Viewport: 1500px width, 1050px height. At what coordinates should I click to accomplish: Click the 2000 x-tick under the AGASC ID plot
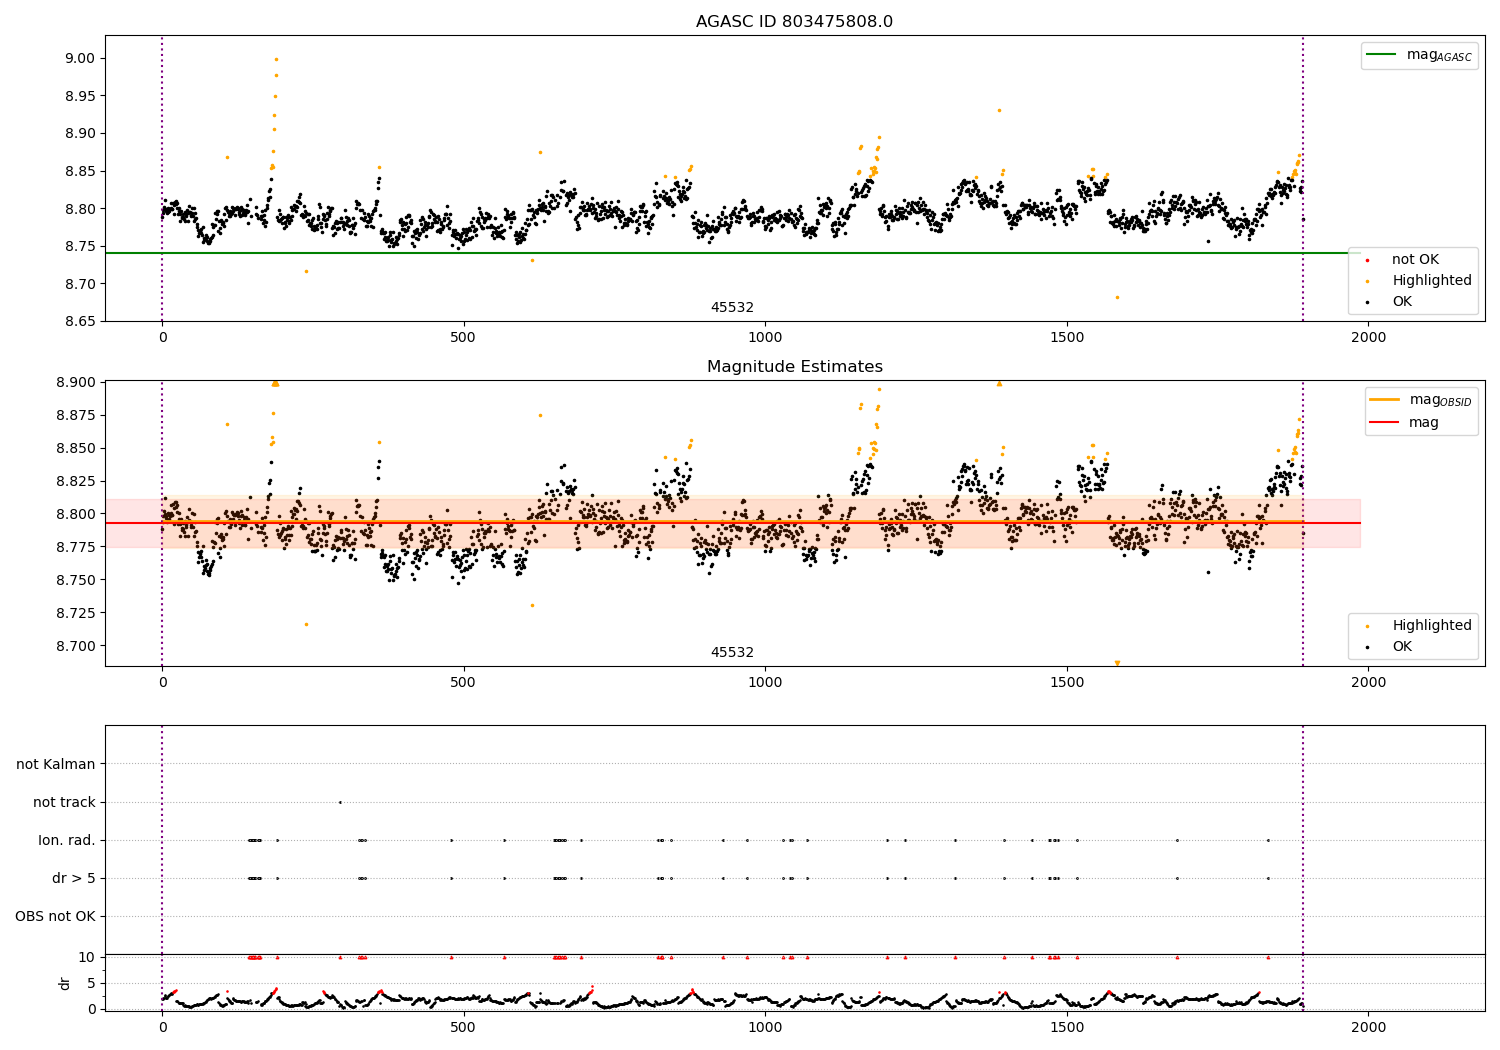[1369, 338]
